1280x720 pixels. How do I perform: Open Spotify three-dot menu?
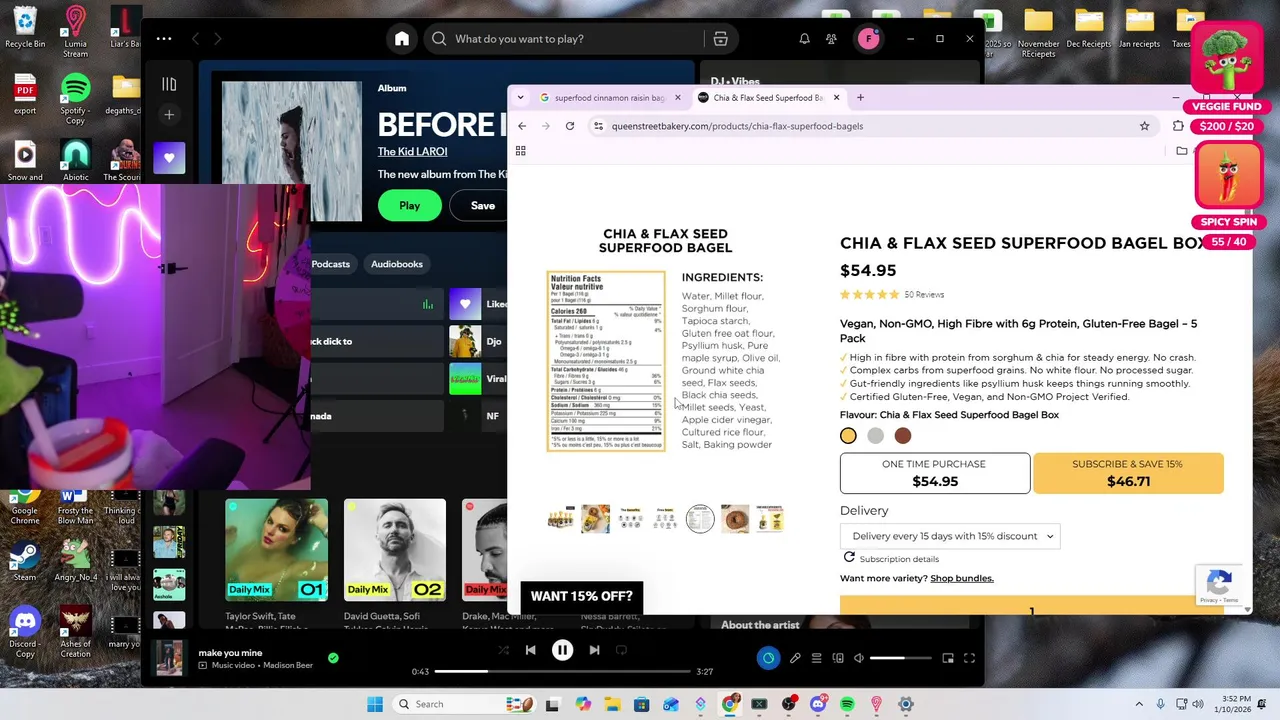[164, 39]
